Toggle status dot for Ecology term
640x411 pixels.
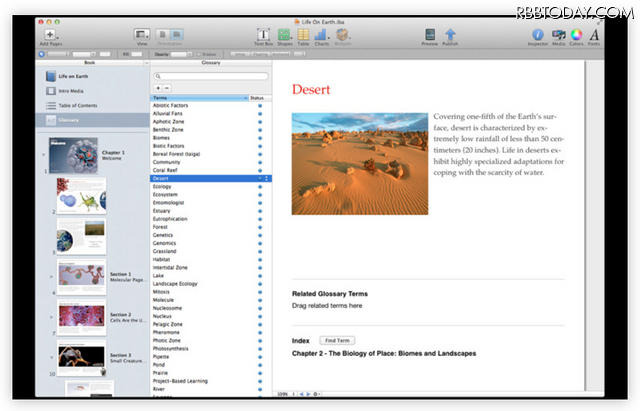(x=261, y=187)
